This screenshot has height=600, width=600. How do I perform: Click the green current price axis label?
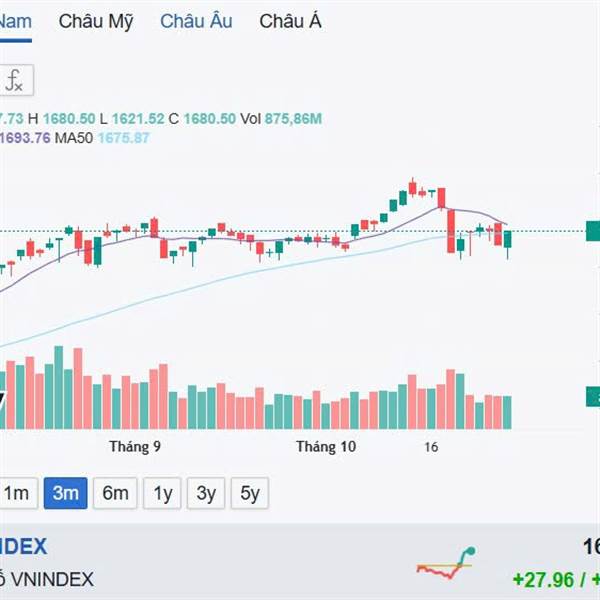(593, 231)
